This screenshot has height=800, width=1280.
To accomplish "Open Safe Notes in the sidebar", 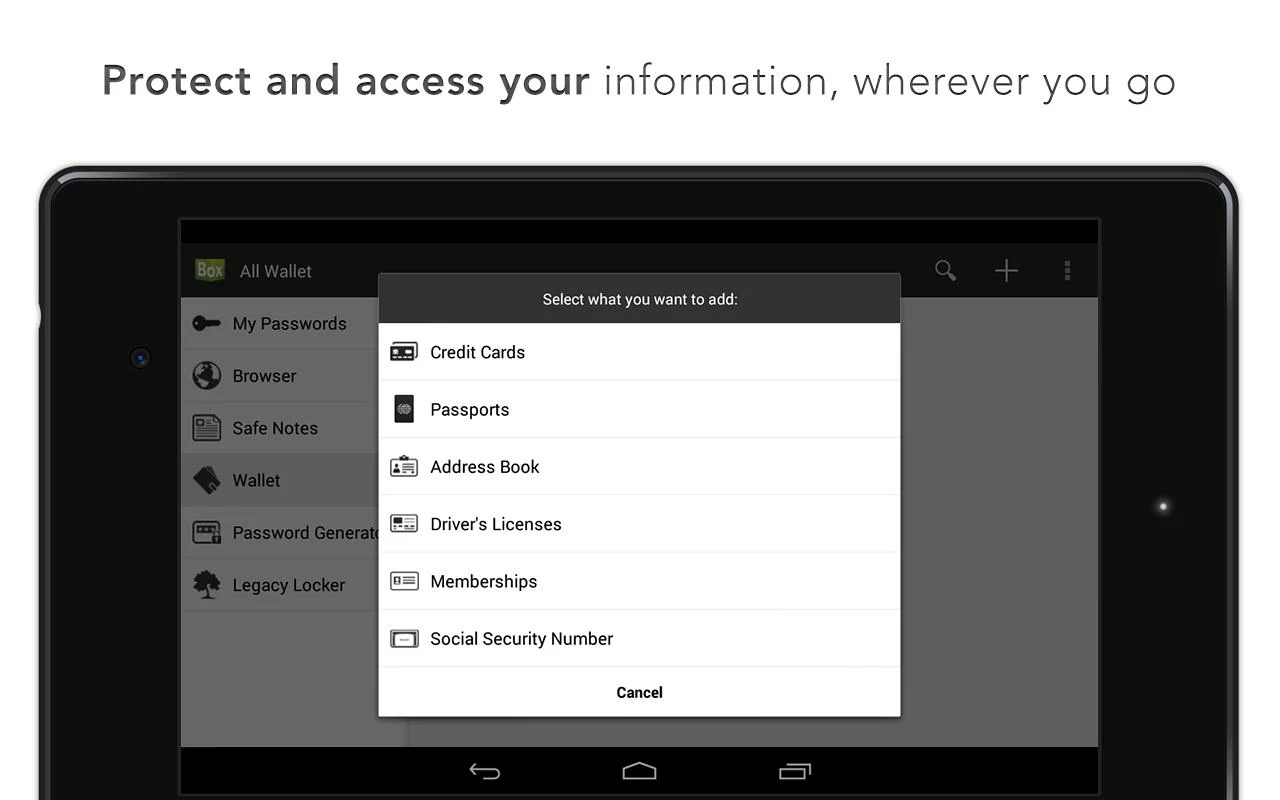I will pyautogui.click(x=280, y=428).
